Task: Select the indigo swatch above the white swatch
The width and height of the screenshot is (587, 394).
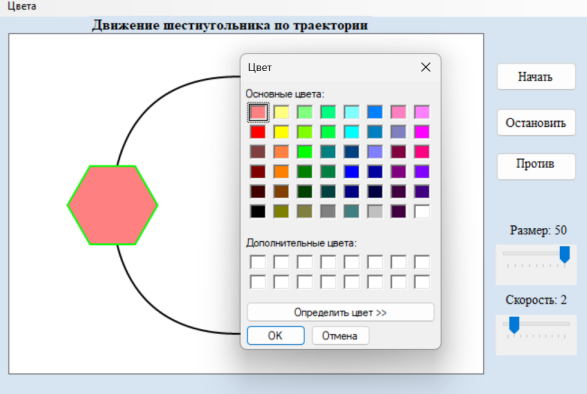Action: coord(422,191)
